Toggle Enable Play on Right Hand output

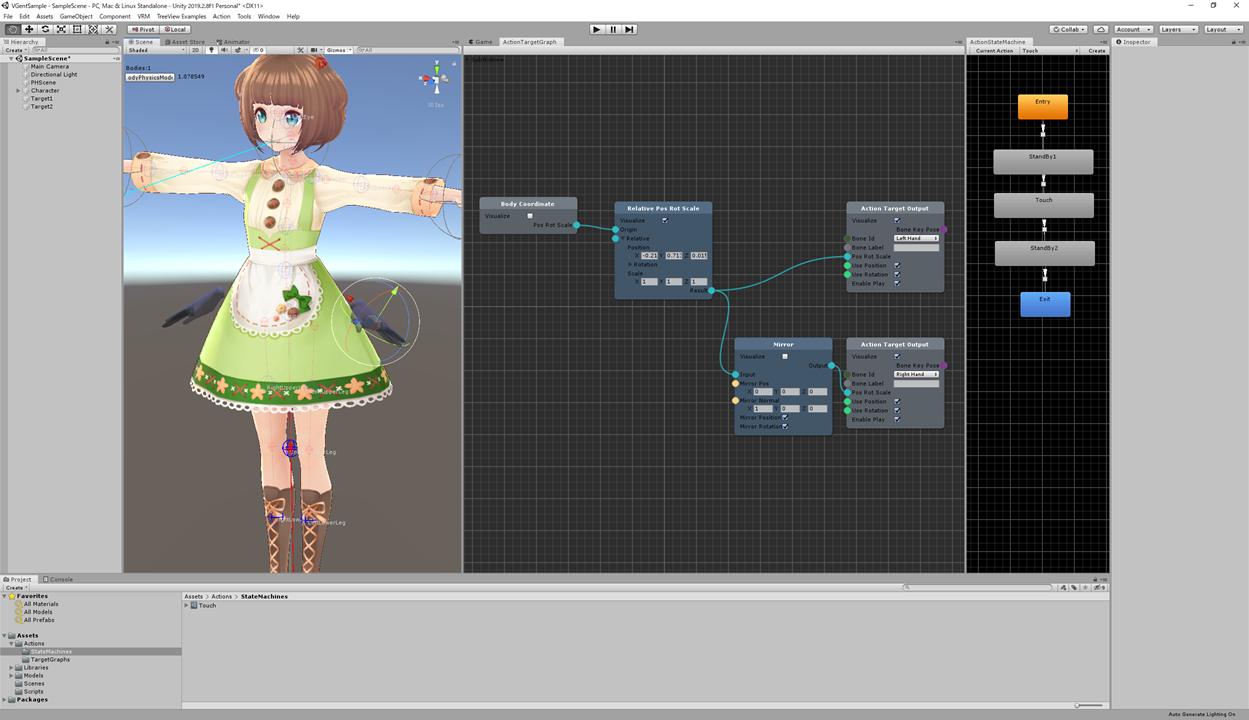[x=897, y=419]
